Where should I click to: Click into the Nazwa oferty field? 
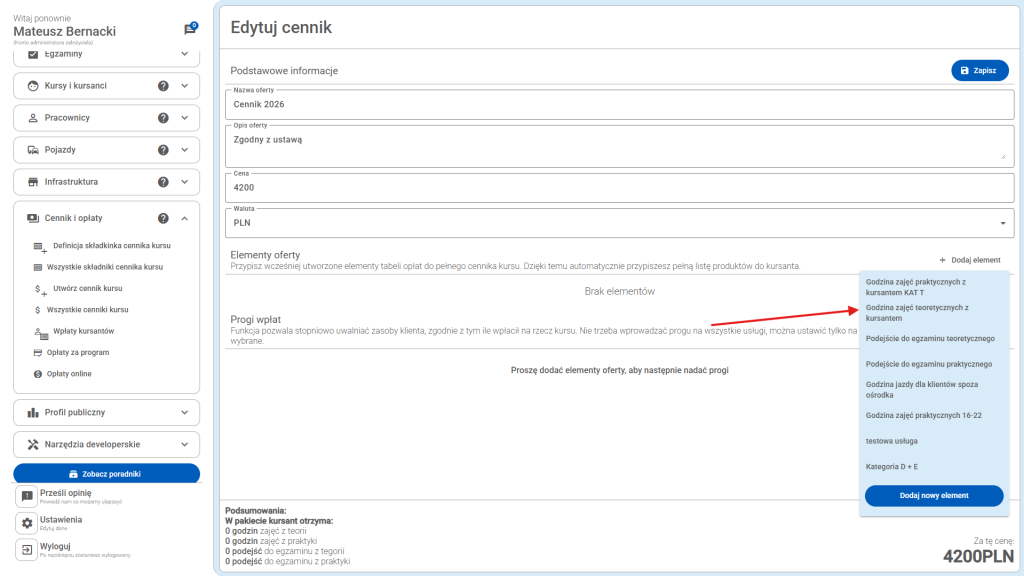click(x=619, y=103)
